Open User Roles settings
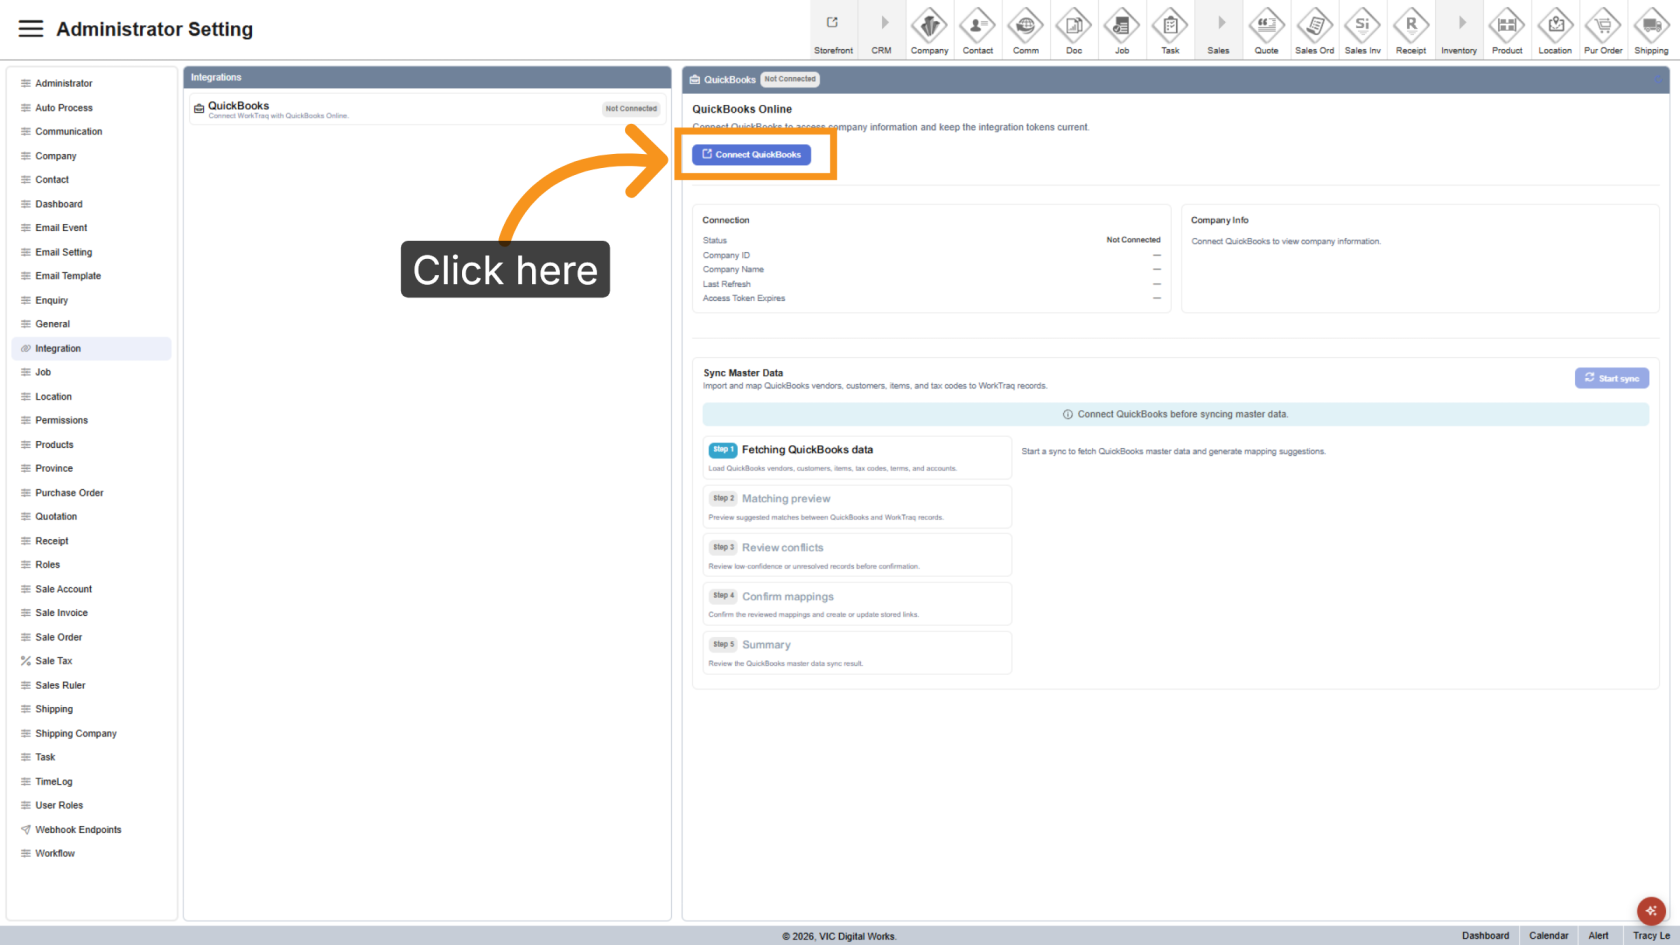Viewport: 1680px width, 945px height. (91, 805)
